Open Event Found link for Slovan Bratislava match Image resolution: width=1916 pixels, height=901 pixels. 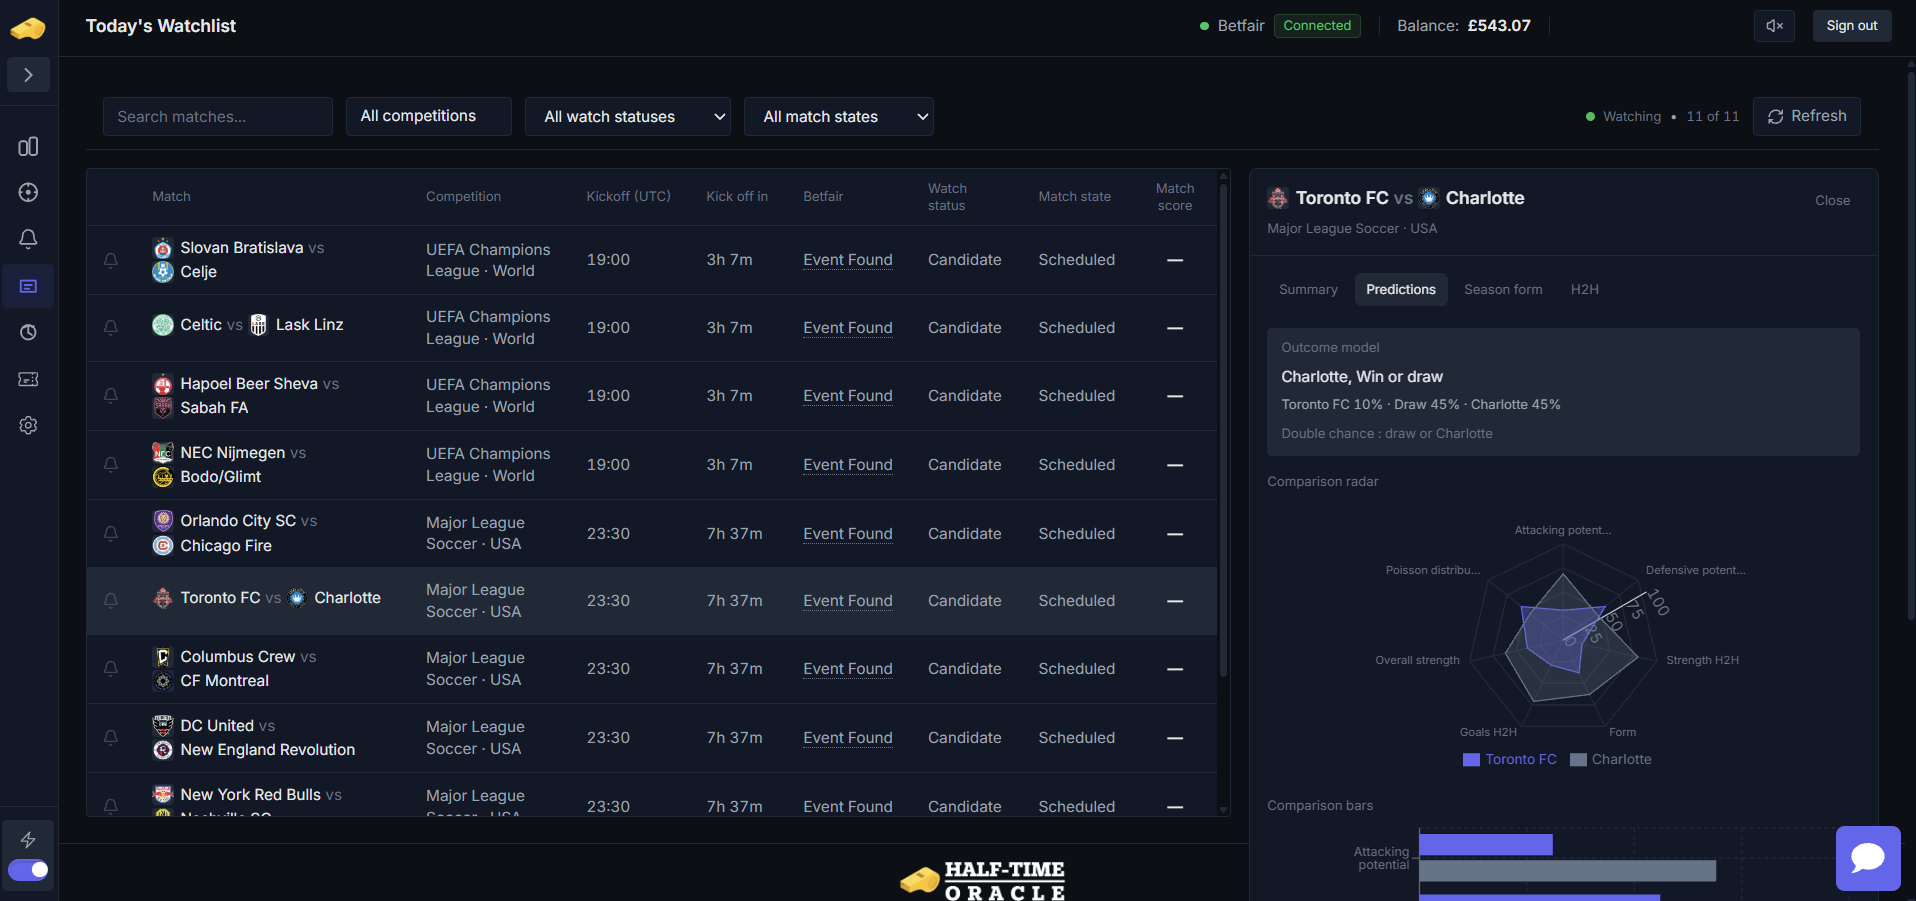tap(848, 260)
